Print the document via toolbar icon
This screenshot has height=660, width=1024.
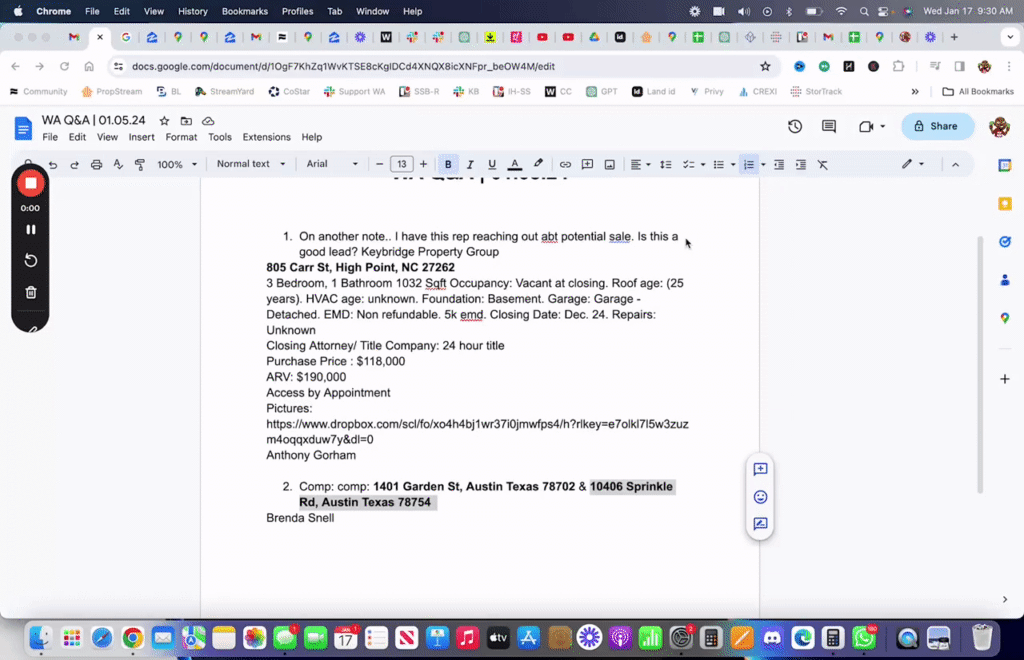point(96,165)
